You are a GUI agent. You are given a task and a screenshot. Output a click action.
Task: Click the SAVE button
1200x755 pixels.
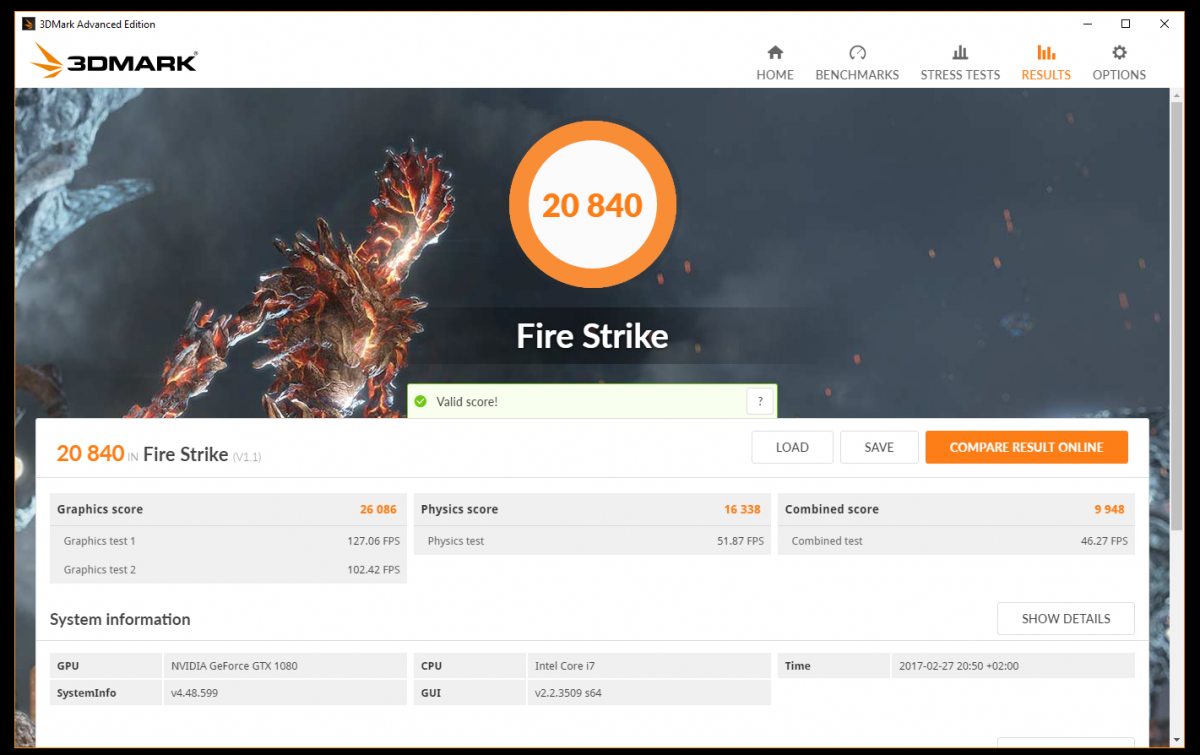879,447
